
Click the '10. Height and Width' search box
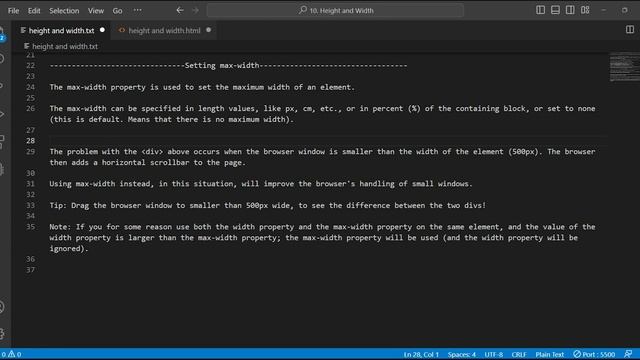pos(335,11)
